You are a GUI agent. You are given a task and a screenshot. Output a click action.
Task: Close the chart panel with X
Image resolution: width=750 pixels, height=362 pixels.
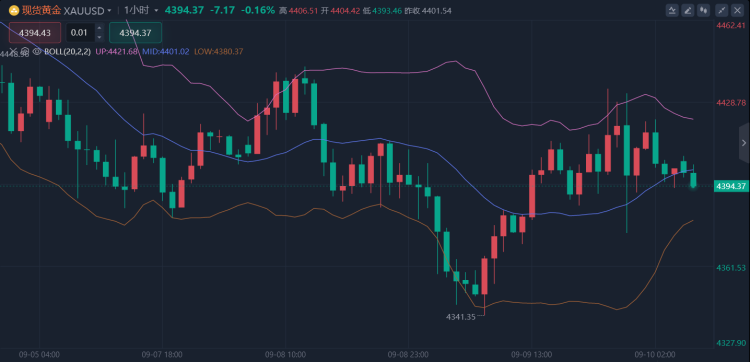(x=737, y=10)
